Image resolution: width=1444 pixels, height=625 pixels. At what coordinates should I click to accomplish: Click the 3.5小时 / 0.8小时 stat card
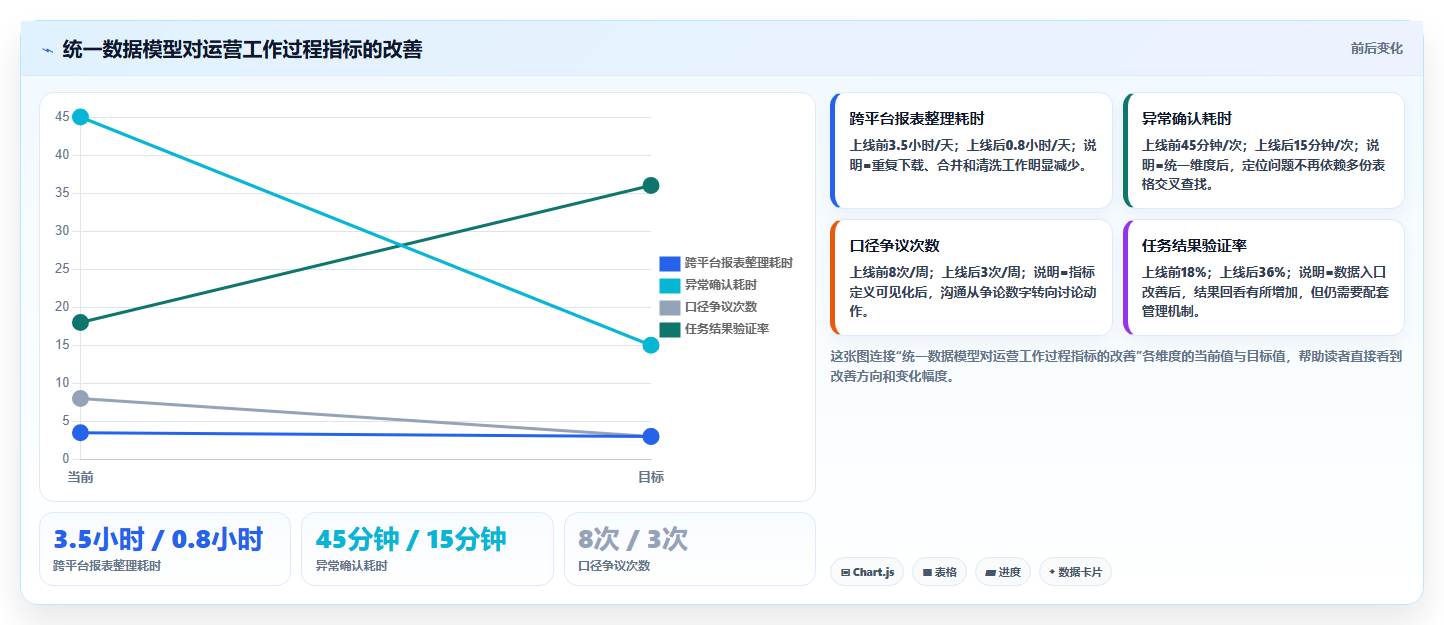pos(165,549)
